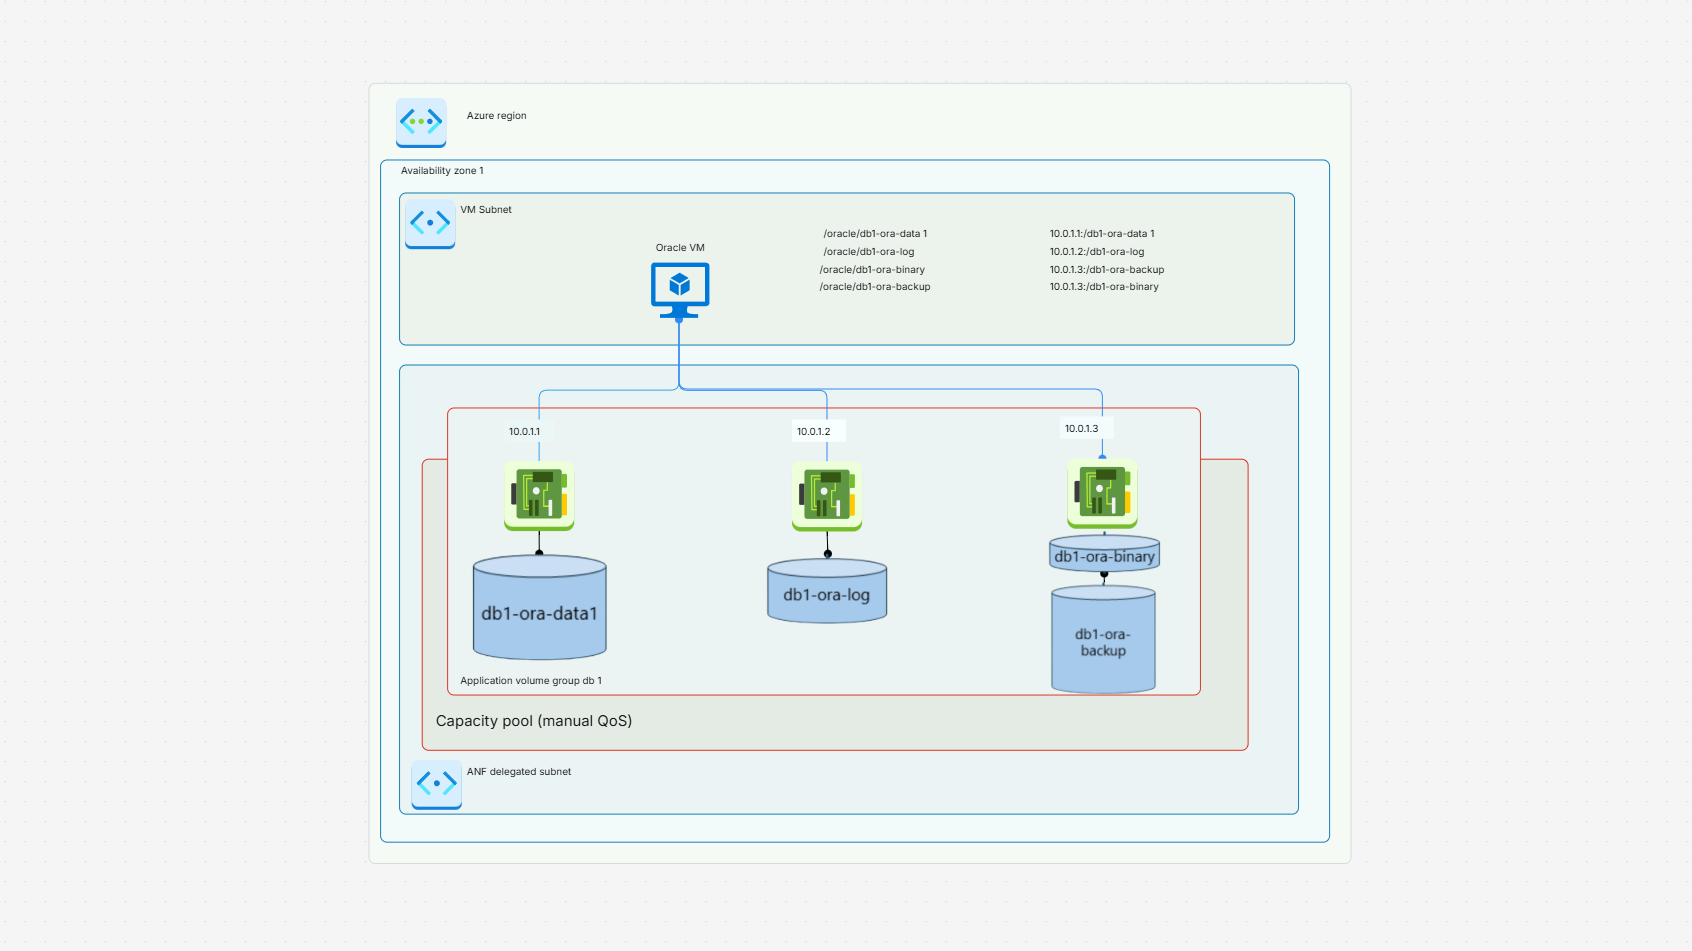Select the ANF delegated subnet icon

tap(436, 784)
